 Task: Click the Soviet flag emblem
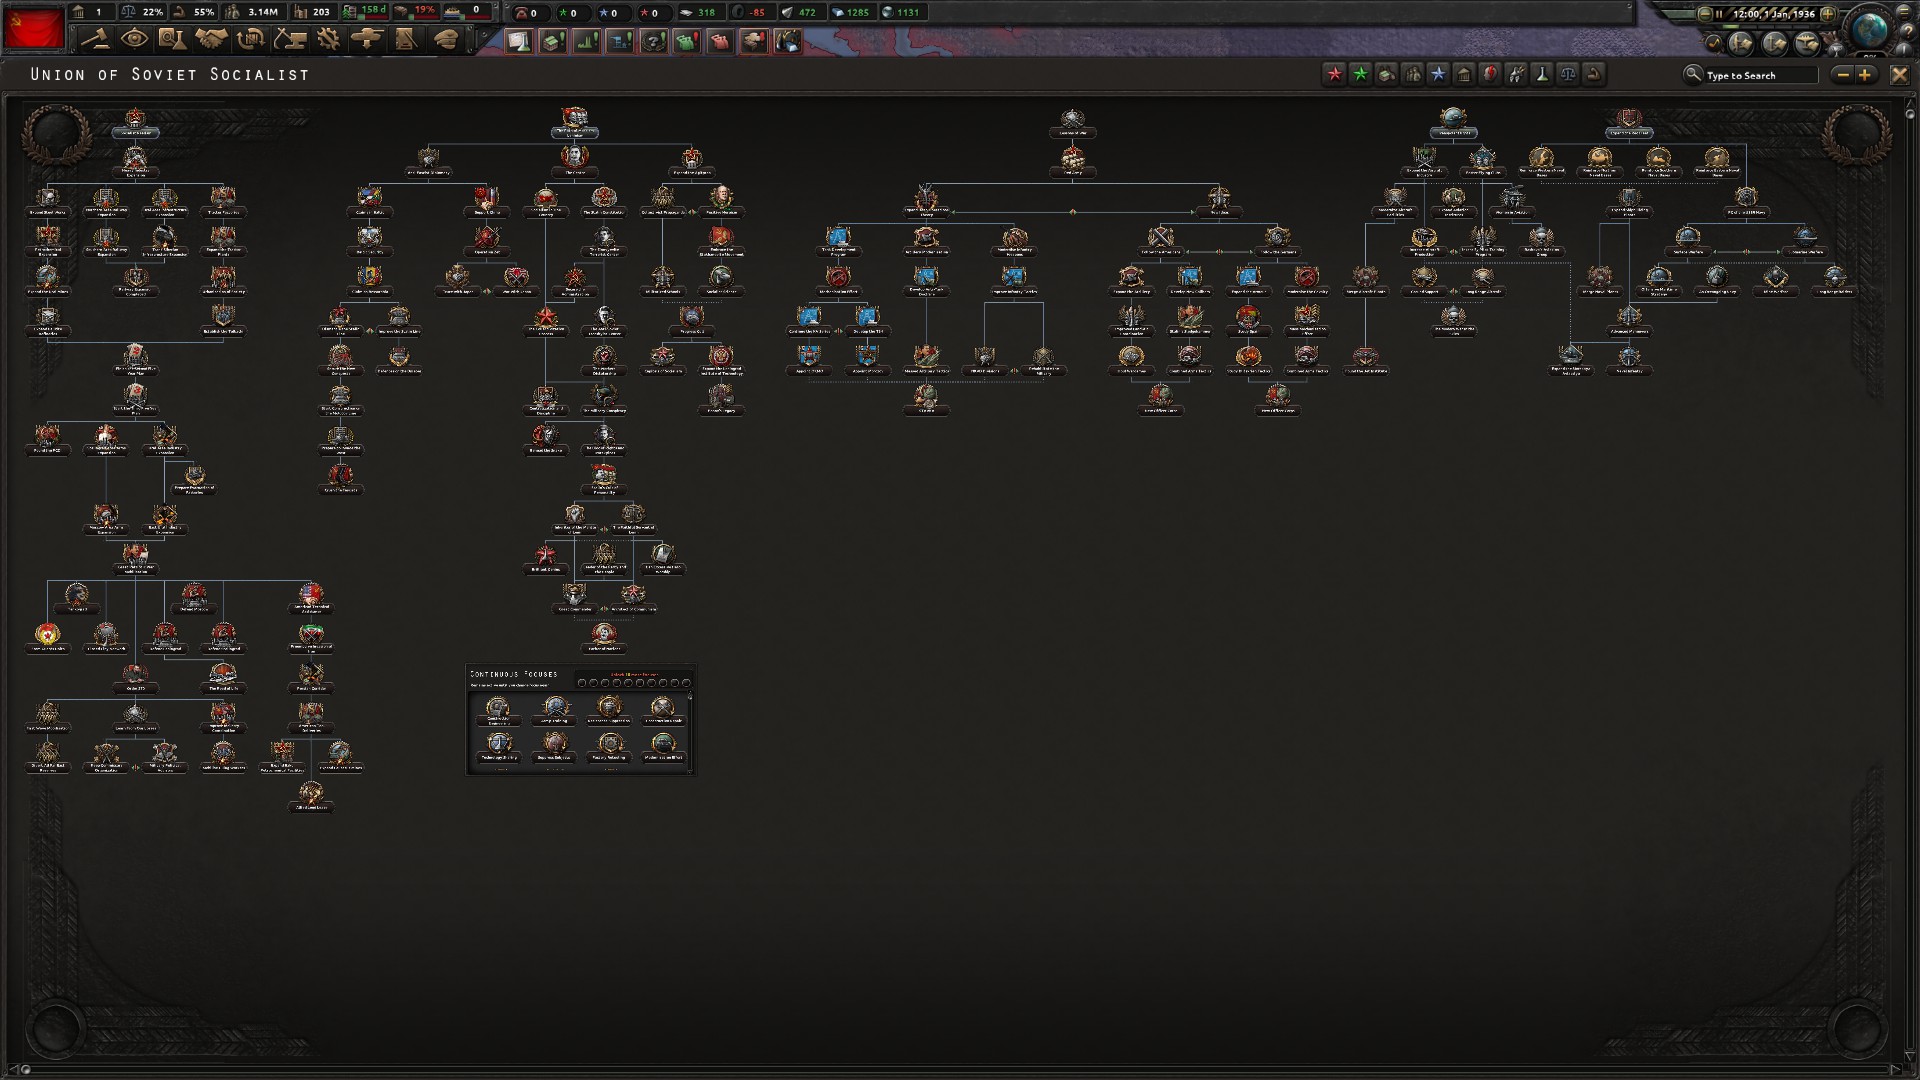click(34, 27)
